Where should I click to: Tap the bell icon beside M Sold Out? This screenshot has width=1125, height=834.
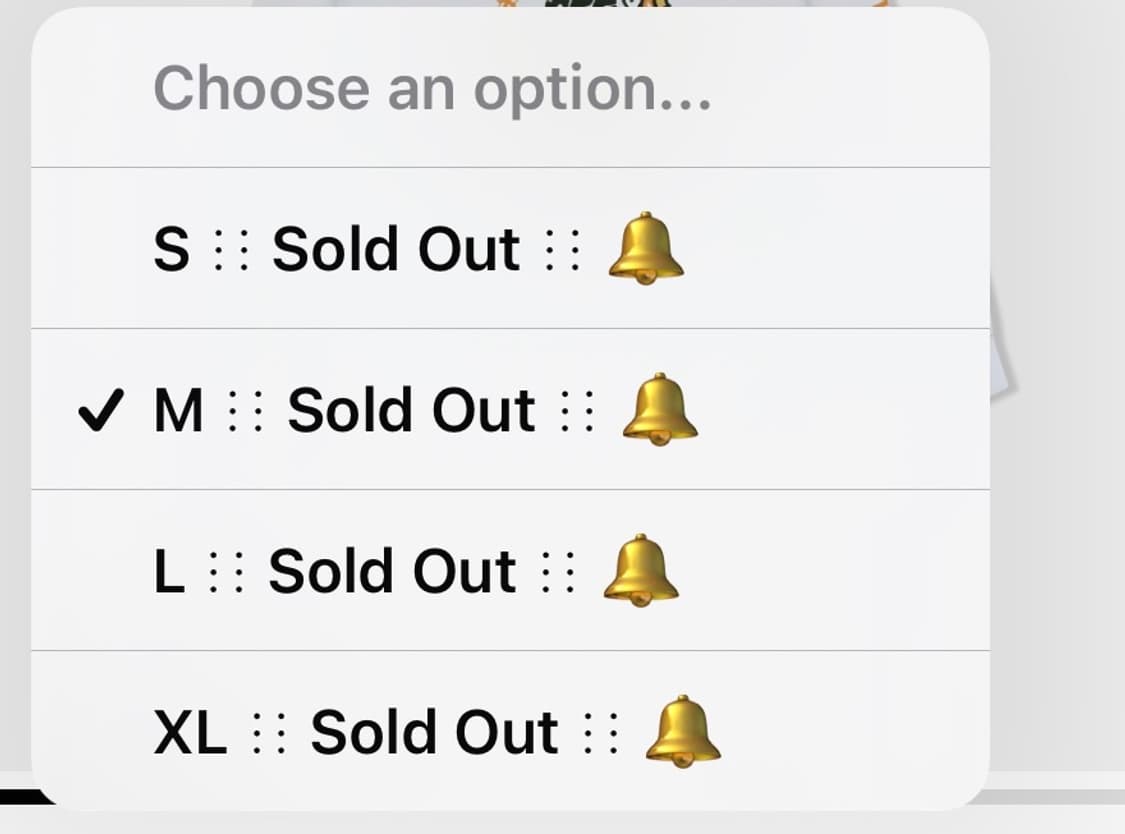660,410
